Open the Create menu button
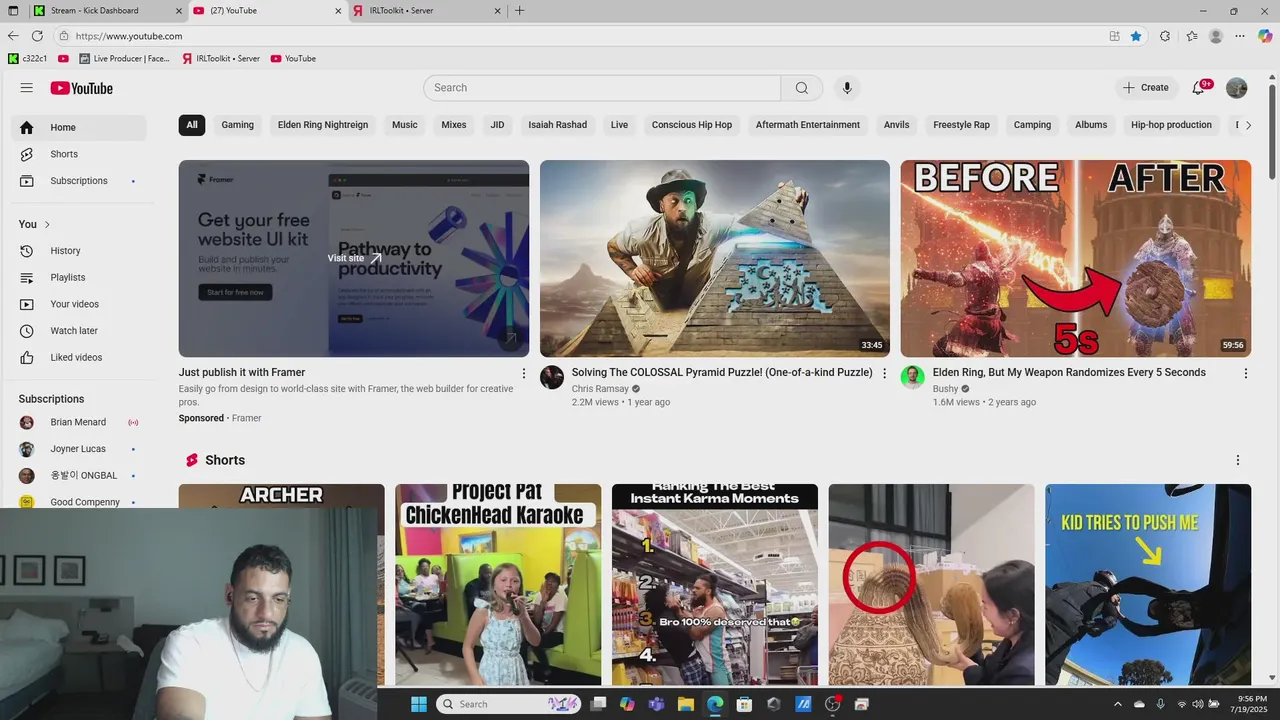This screenshot has height=720, width=1280. (1145, 88)
